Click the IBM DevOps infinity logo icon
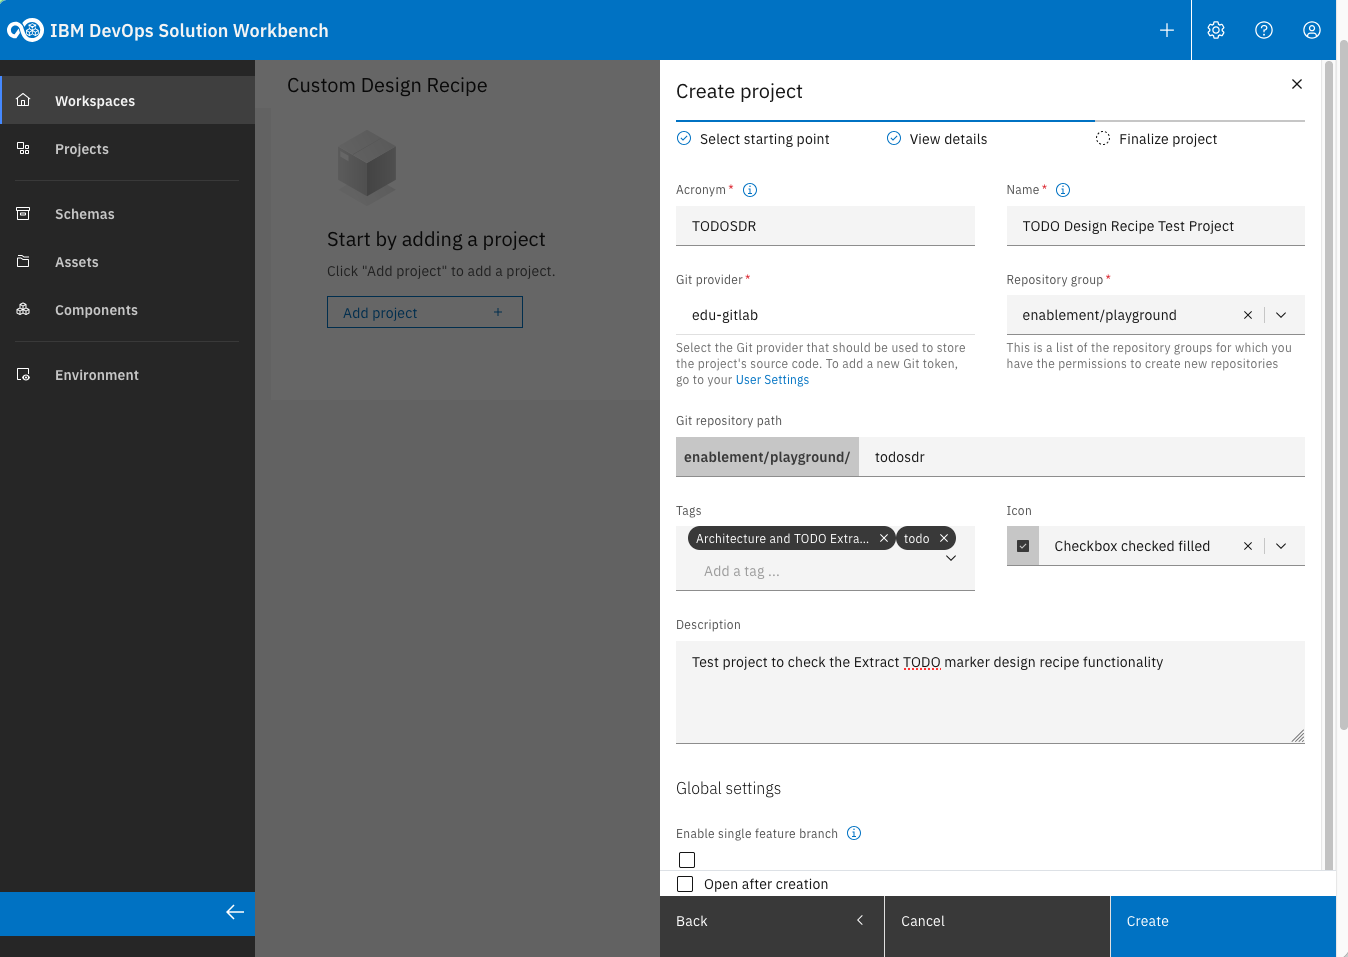Viewport: 1348px width, 957px height. (25, 30)
